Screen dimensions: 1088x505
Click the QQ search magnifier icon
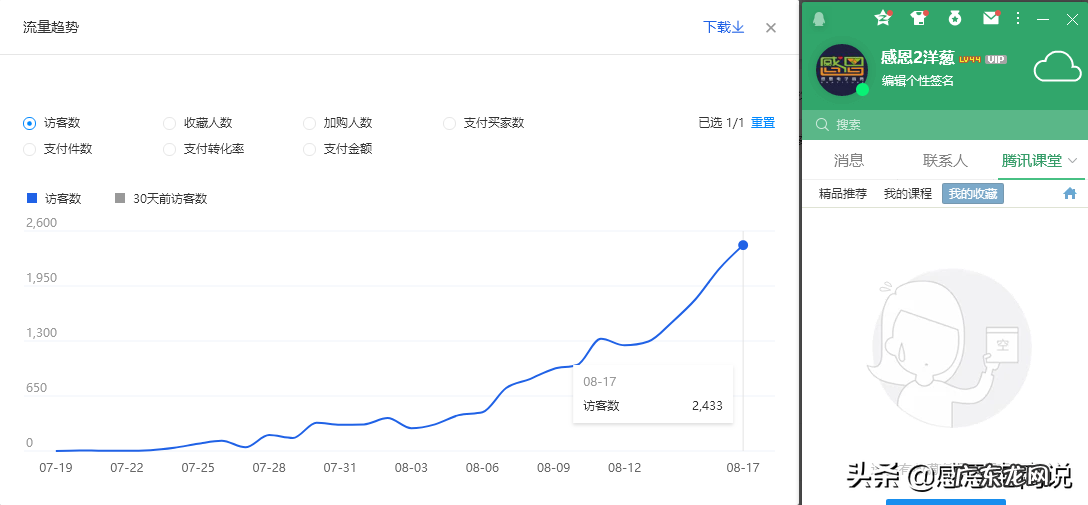click(x=822, y=125)
